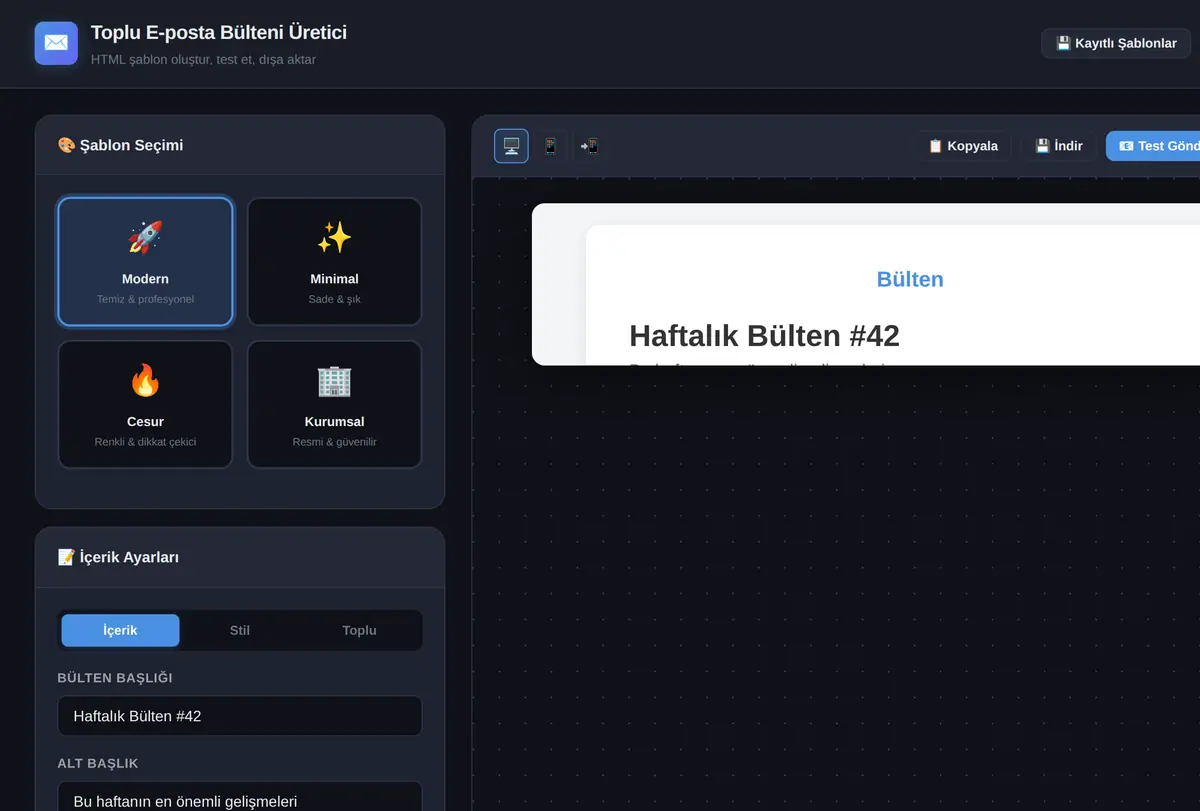
Task: Switch to mobile phone preview icon
Action: [x=550, y=146]
